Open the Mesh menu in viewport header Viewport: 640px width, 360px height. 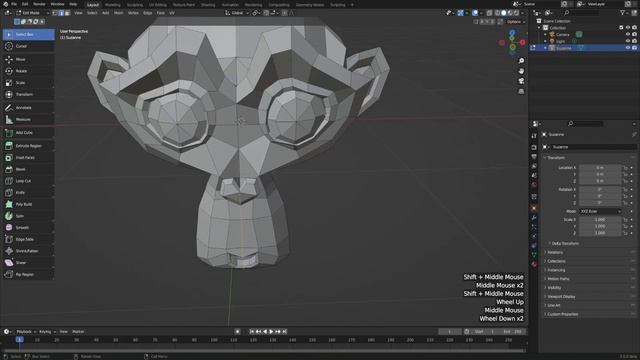[118, 13]
